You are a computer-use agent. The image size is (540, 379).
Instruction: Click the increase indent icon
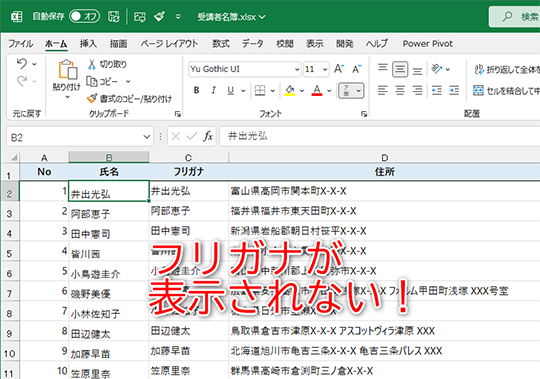(x=454, y=91)
